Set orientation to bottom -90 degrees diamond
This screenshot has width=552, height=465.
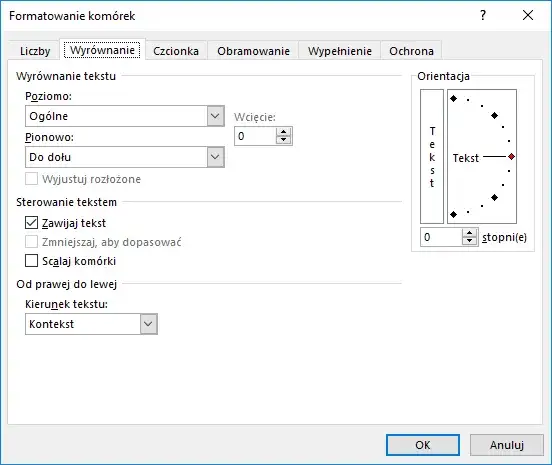click(x=453, y=214)
